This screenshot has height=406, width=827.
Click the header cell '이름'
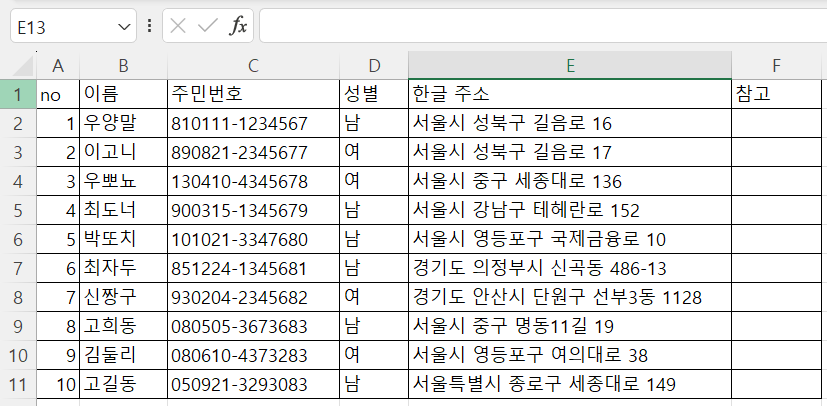[123, 94]
